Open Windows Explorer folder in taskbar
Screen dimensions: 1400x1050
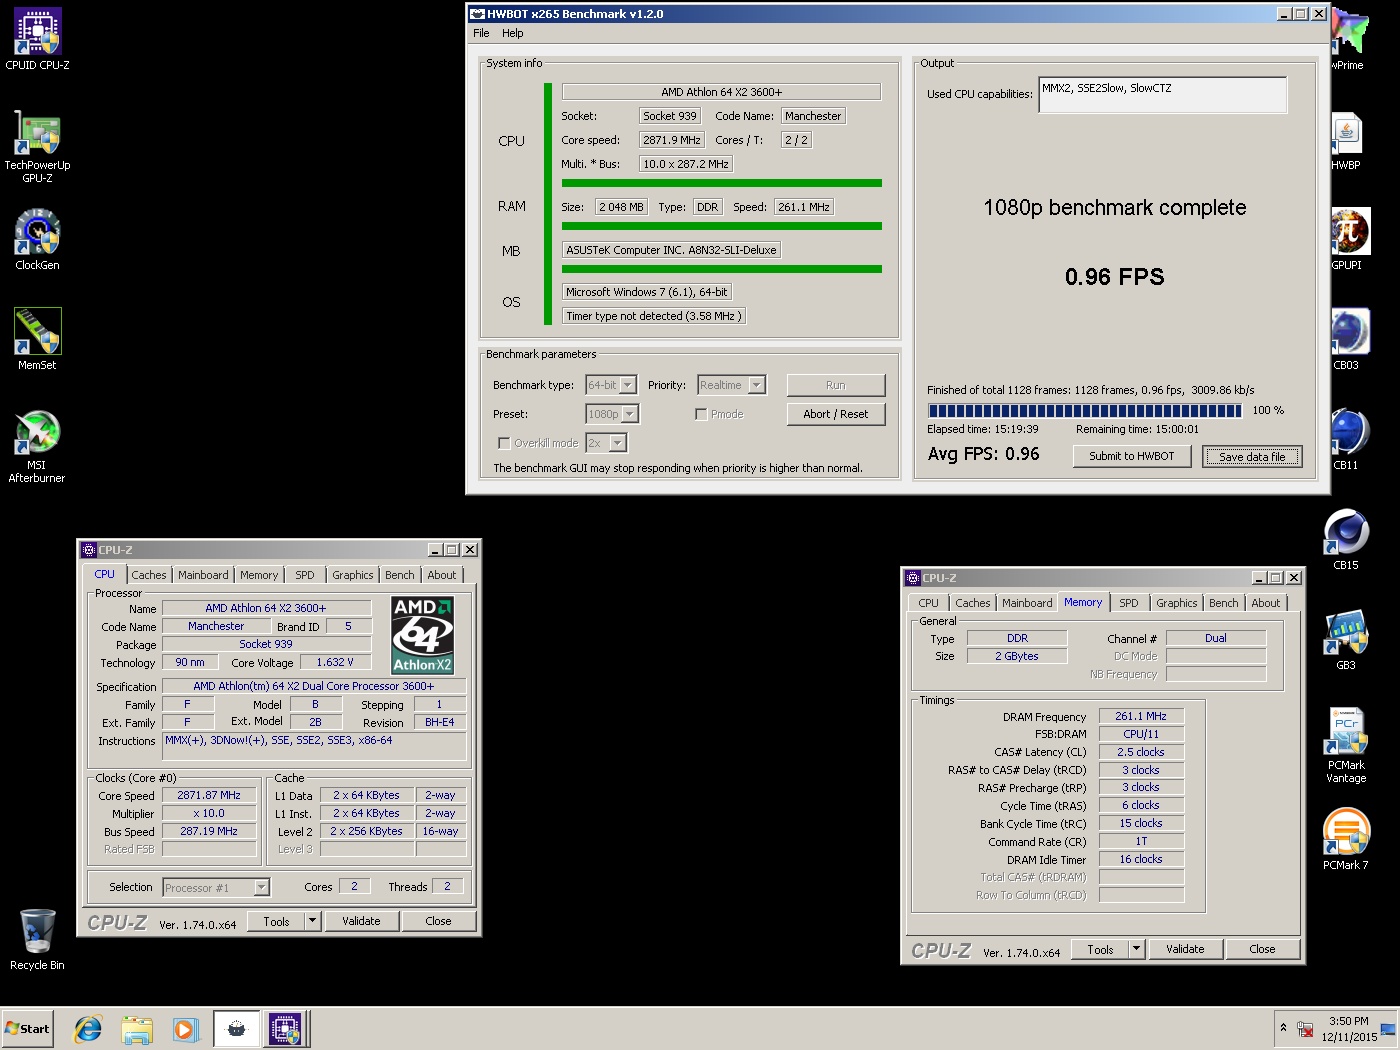click(x=137, y=1028)
